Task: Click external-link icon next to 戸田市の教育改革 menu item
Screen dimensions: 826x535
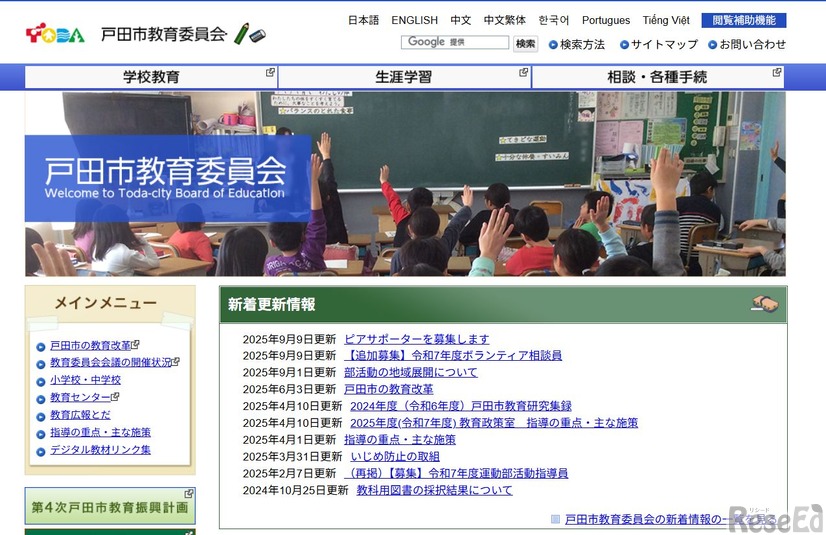Action: pyautogui.click(x=135, y=344)
